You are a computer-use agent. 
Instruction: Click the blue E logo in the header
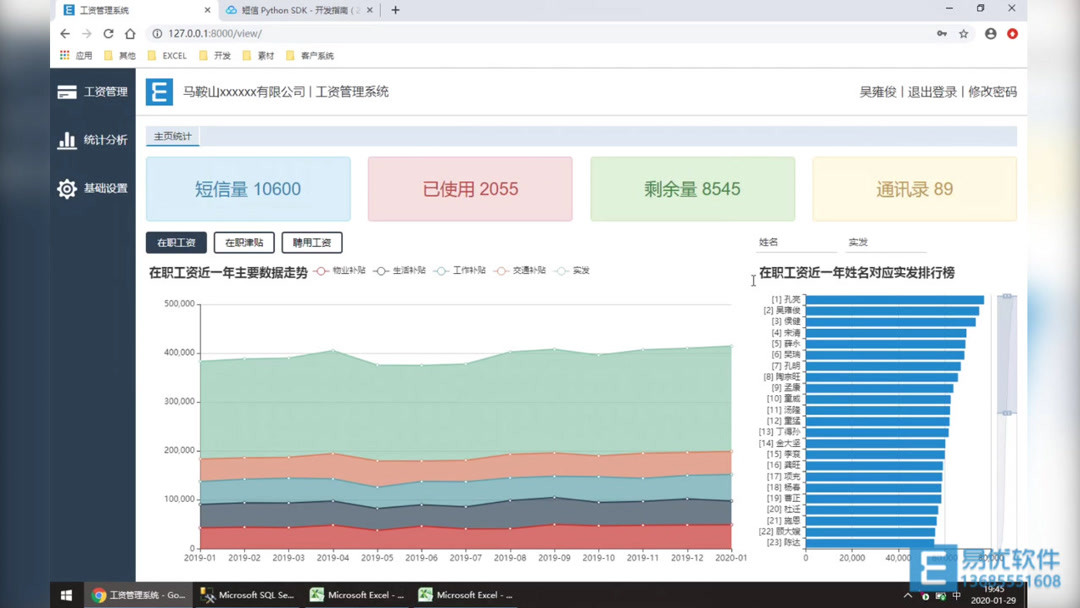click(158, 92)
